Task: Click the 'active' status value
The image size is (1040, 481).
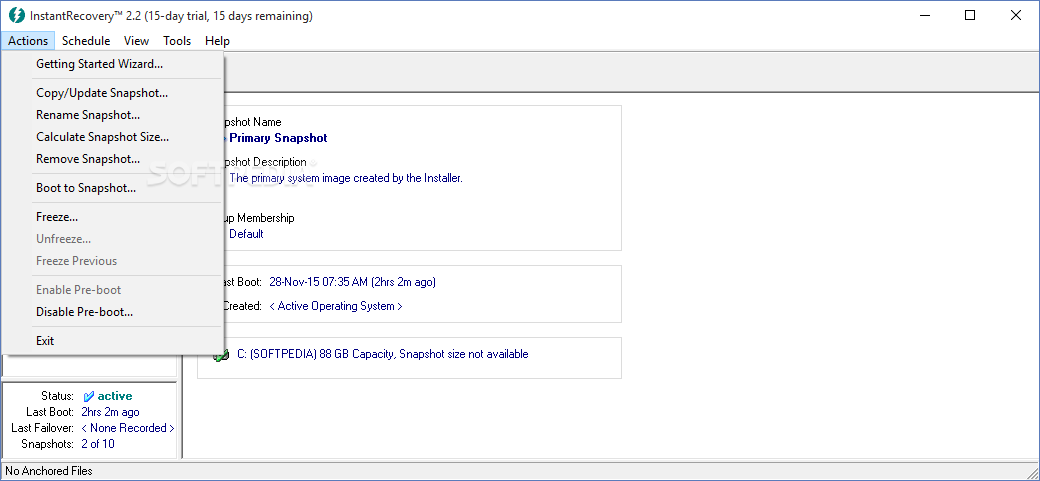Action: [115, 396]
